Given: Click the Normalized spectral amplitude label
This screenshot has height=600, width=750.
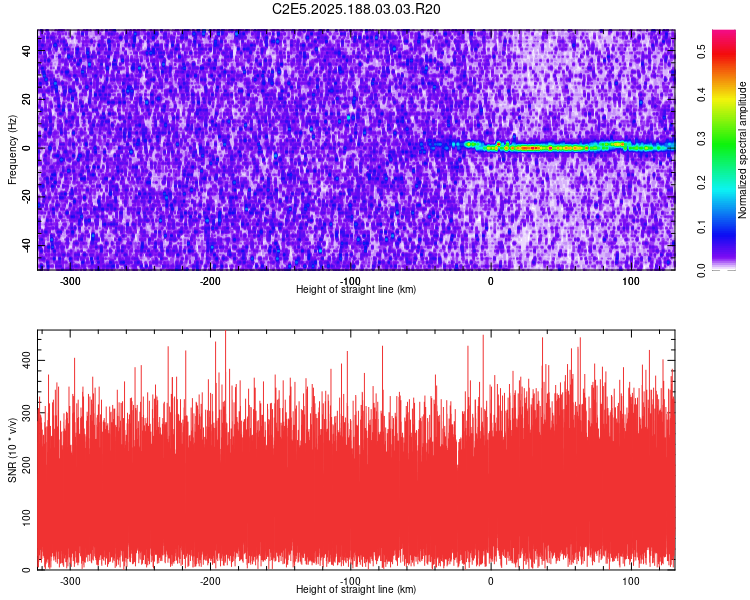Looking at the screenshot, I should click(742, 150).
